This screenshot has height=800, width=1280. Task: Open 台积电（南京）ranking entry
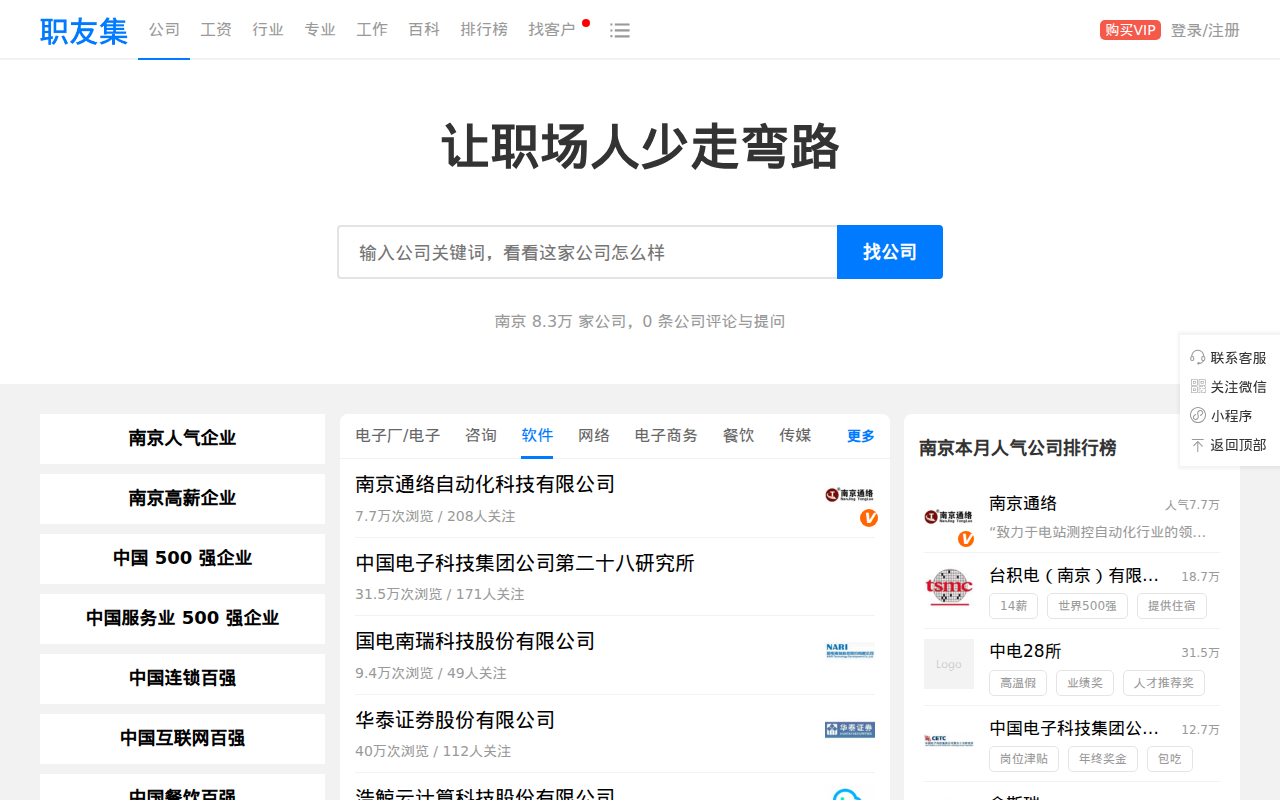pyautogui.click(x=1074, y=576)
